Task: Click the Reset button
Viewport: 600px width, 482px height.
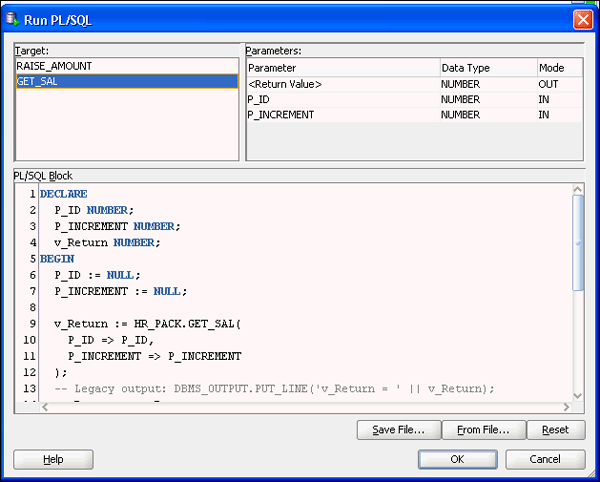Action: pyautogui.click(x=556, y=430)
